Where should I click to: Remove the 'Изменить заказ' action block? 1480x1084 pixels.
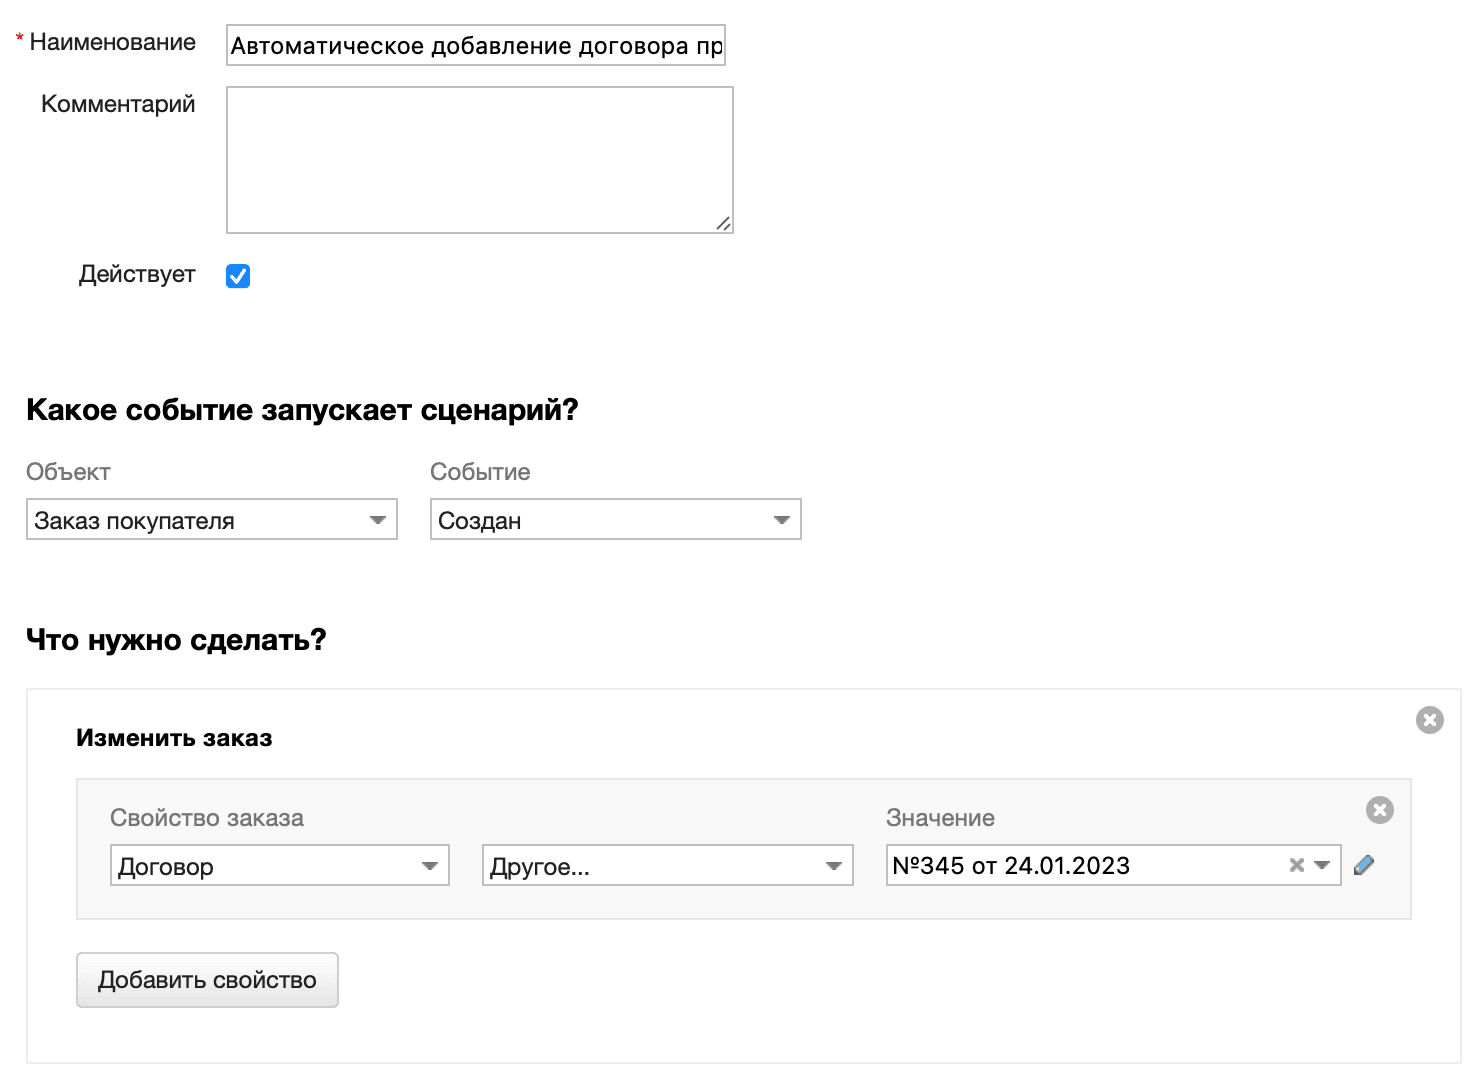(1429, 719)
